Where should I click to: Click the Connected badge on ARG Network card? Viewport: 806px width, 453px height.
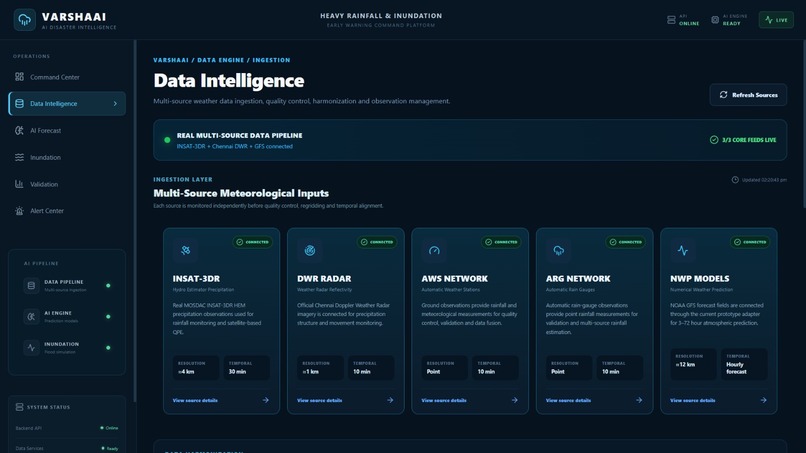[x=626, y=242]
